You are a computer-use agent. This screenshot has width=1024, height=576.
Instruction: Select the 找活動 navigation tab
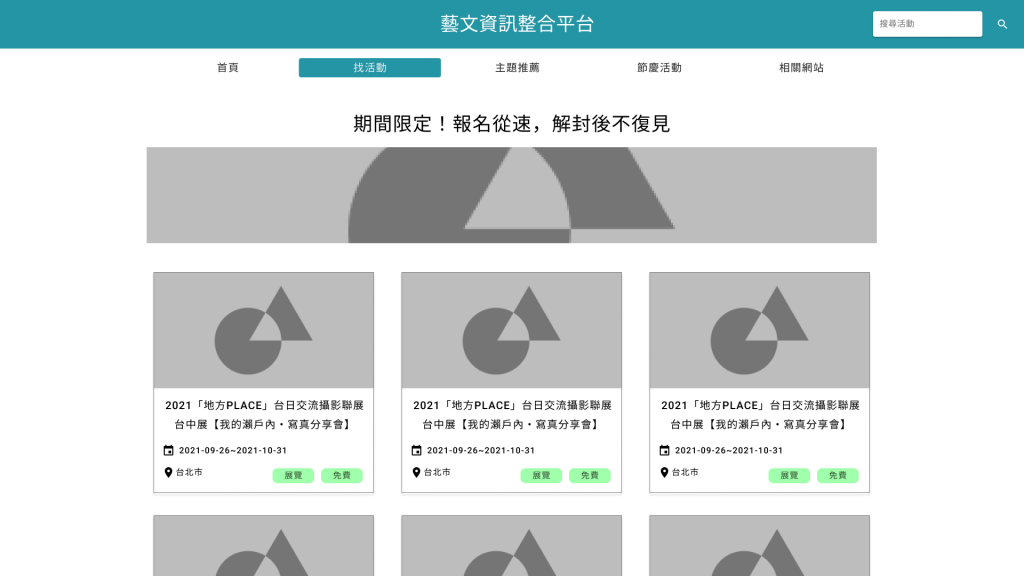(370, 68)
